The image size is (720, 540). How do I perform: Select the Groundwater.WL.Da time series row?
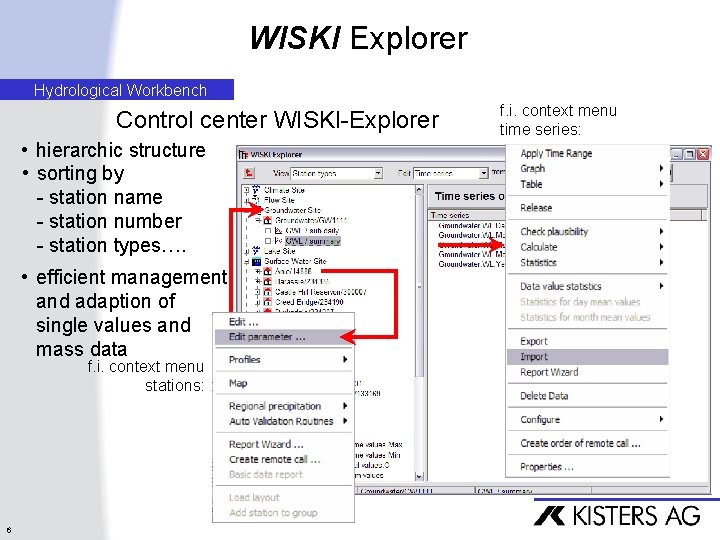471,225
